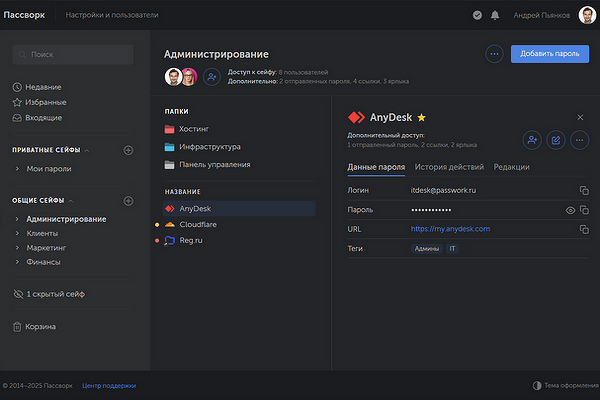
Task: Toggle the AnyDesk favorite star
Action: (421, 118)
